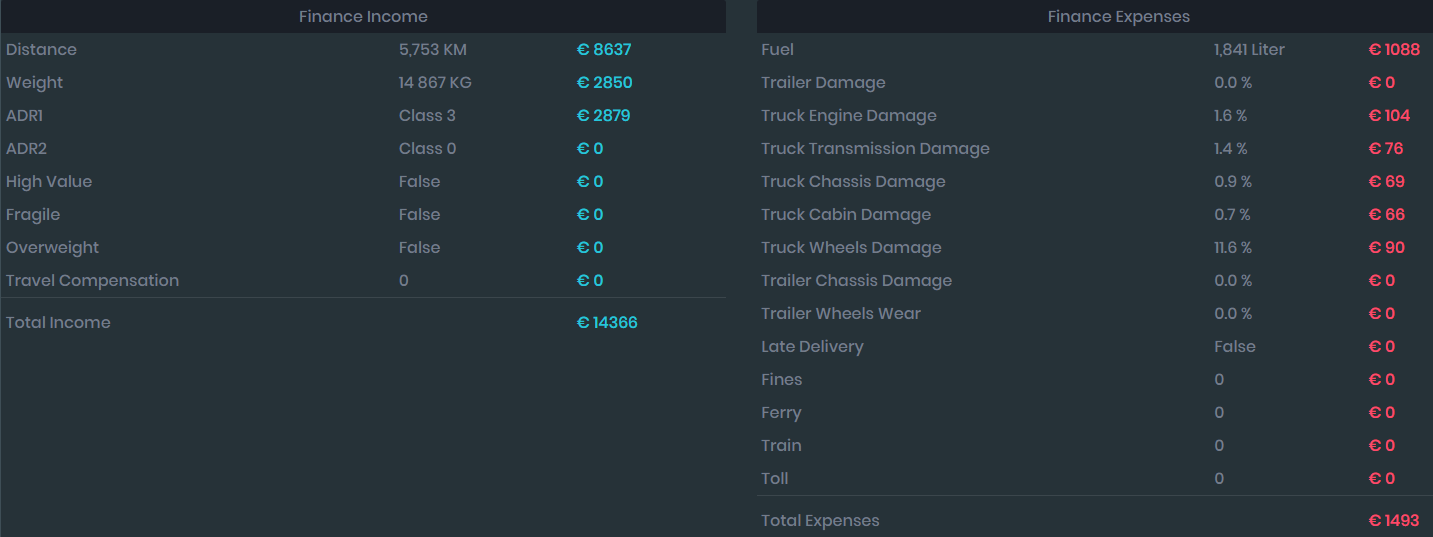Screen dimensions: 1433x537
Task: Click the ADR1 Class 3 value
Action: pos(427,116)
